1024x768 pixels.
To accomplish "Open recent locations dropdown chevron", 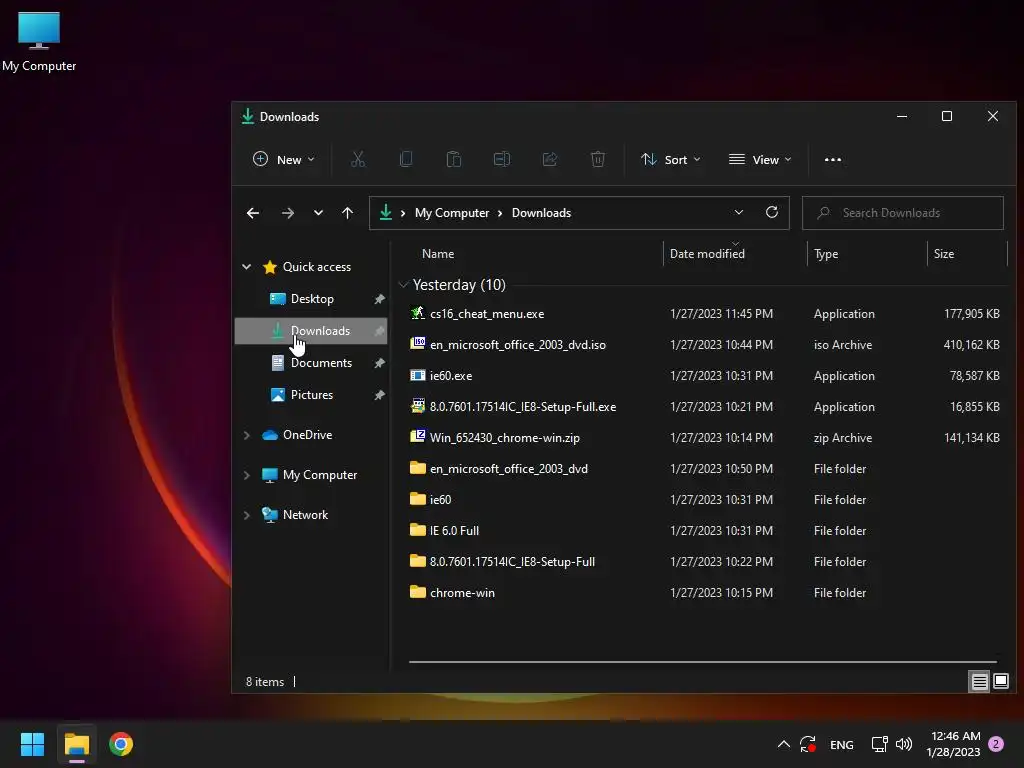I will 318,213.
